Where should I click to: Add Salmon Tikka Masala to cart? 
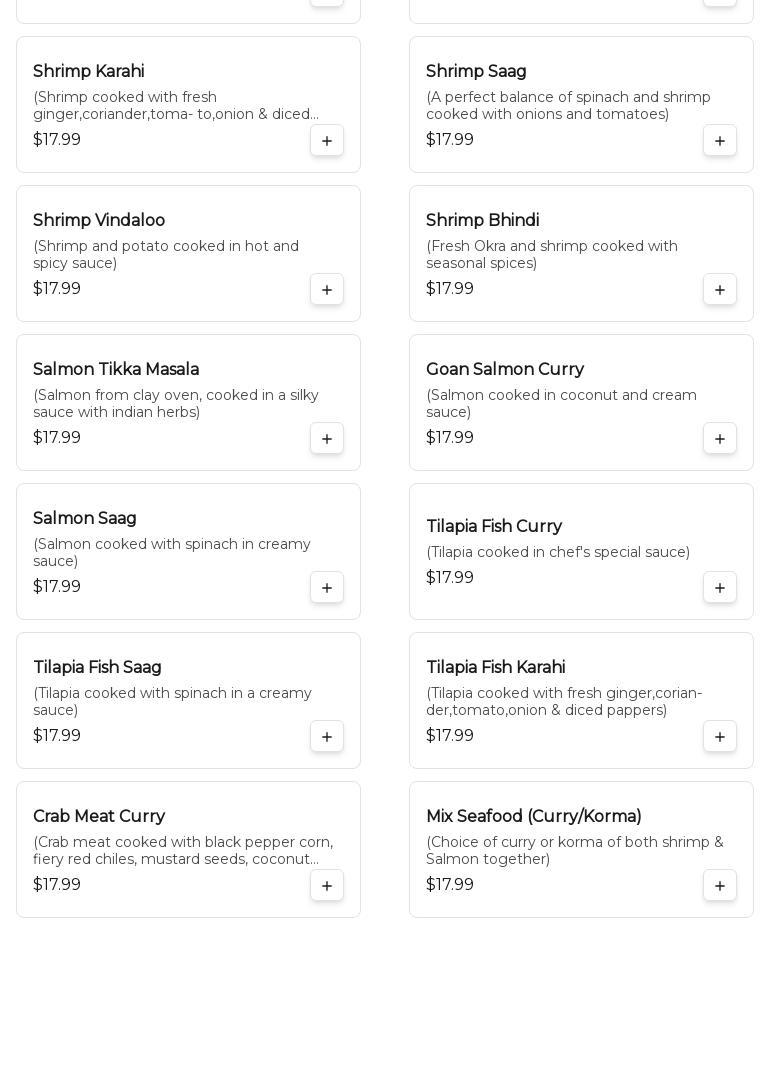pyautogui.click(x=327, y=439)
